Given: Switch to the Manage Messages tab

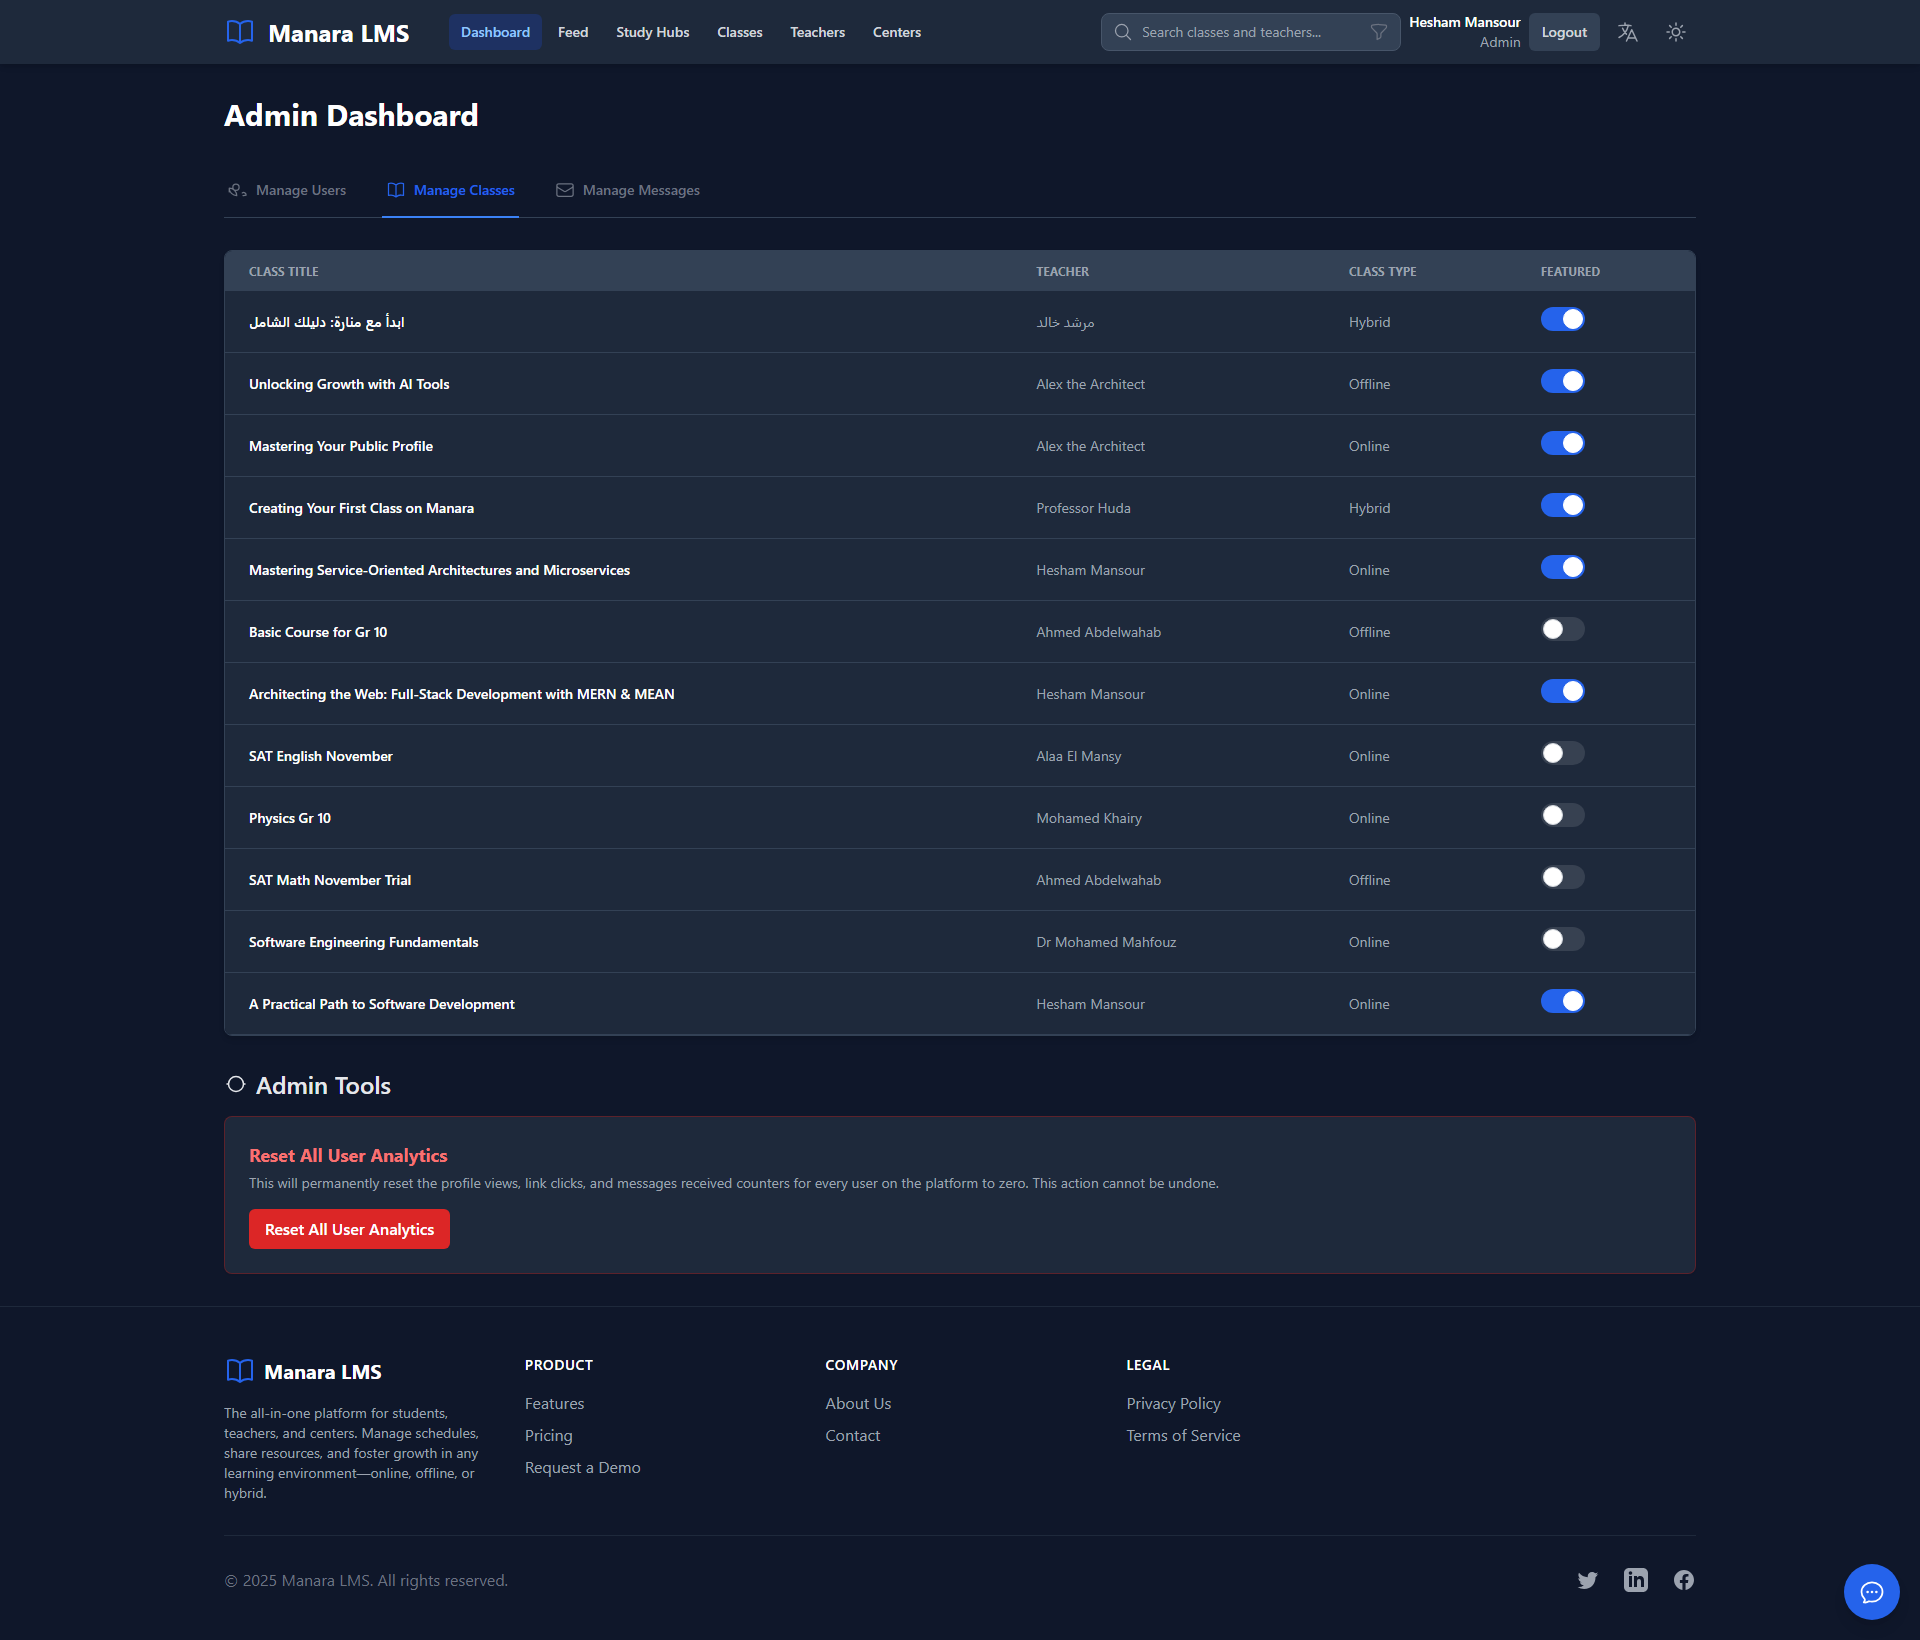Looking at the screenshot, I should [x=628, y=190].
